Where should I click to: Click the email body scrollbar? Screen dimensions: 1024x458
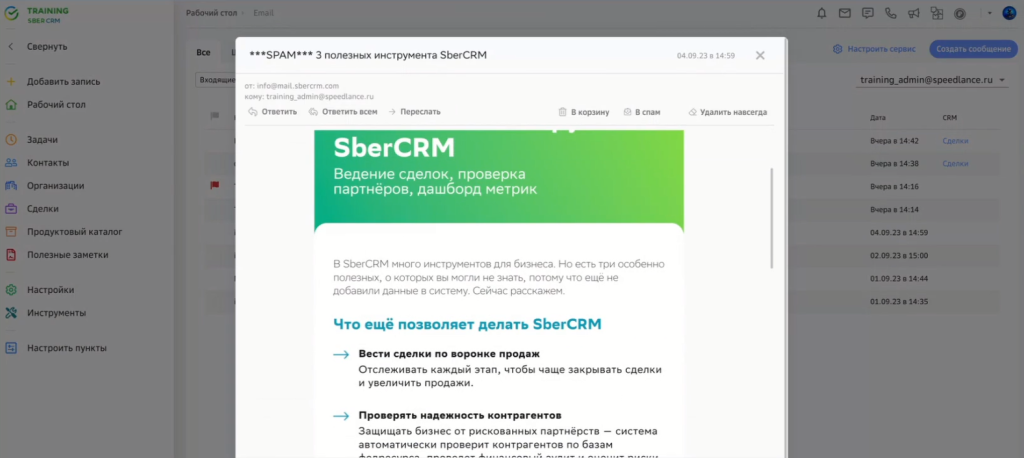(771, 218)
